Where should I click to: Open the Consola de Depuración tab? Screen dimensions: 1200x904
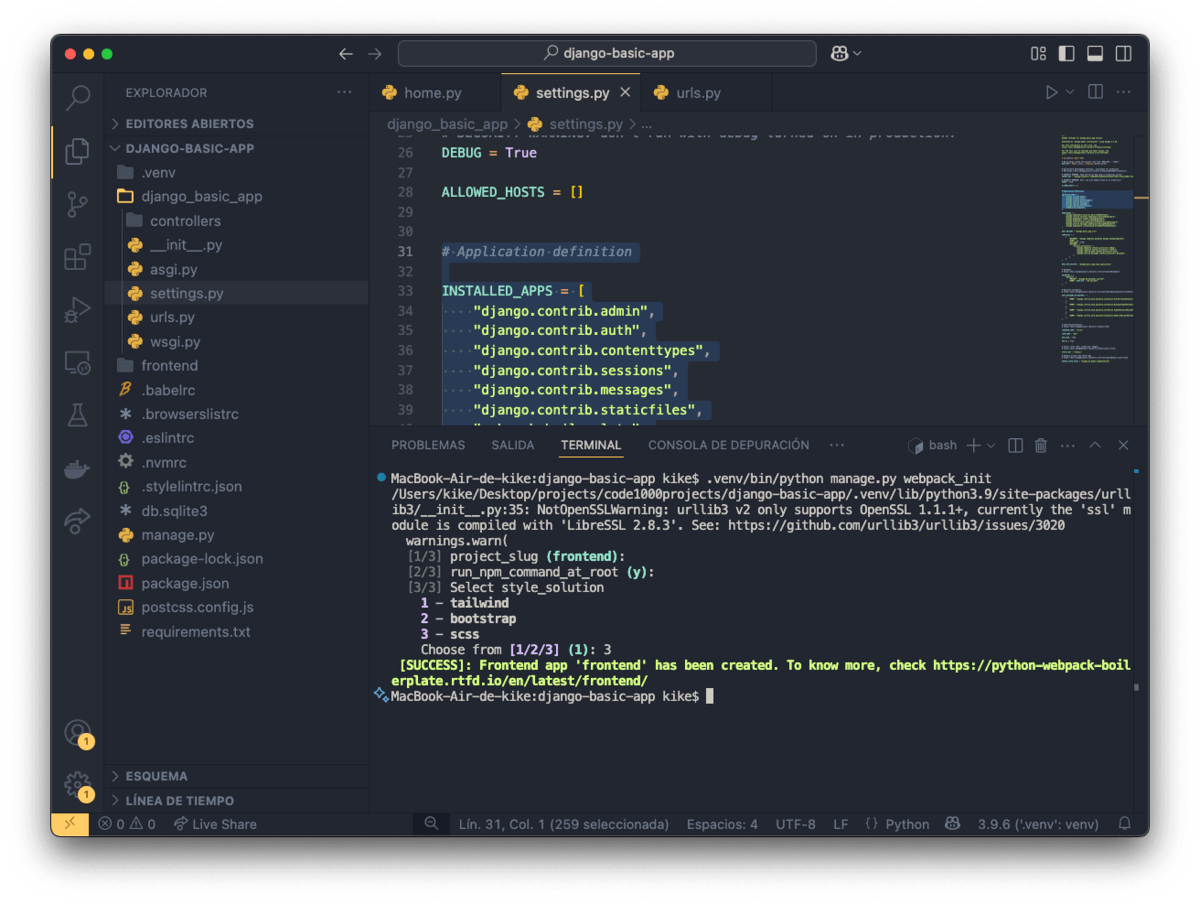(729, 445)
